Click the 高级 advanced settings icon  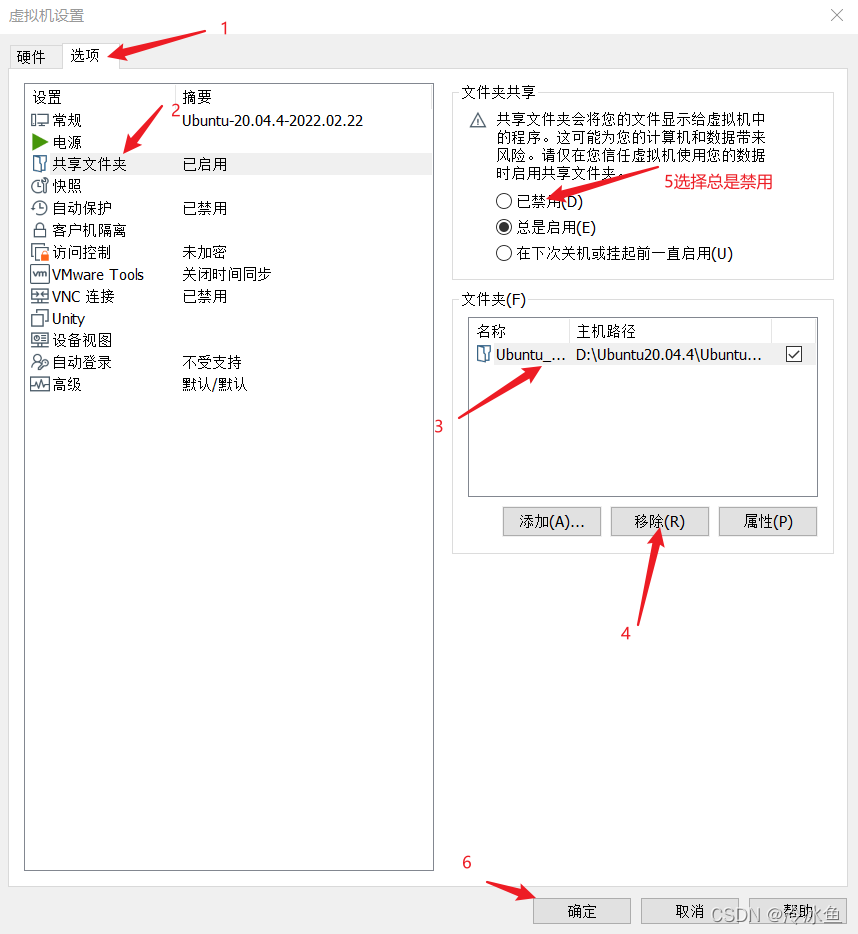(x=39, y=384)
